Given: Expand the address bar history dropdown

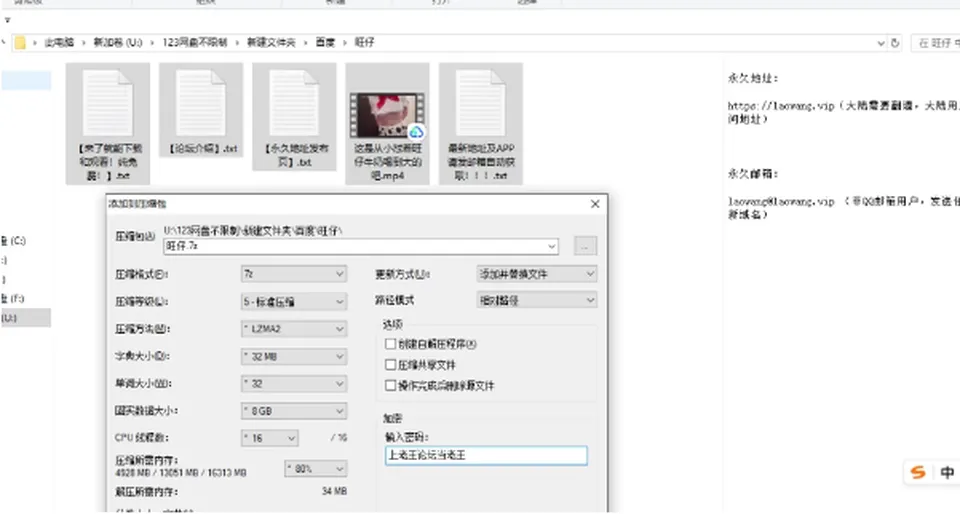Looking at the screenshot, I should (880, 43).
